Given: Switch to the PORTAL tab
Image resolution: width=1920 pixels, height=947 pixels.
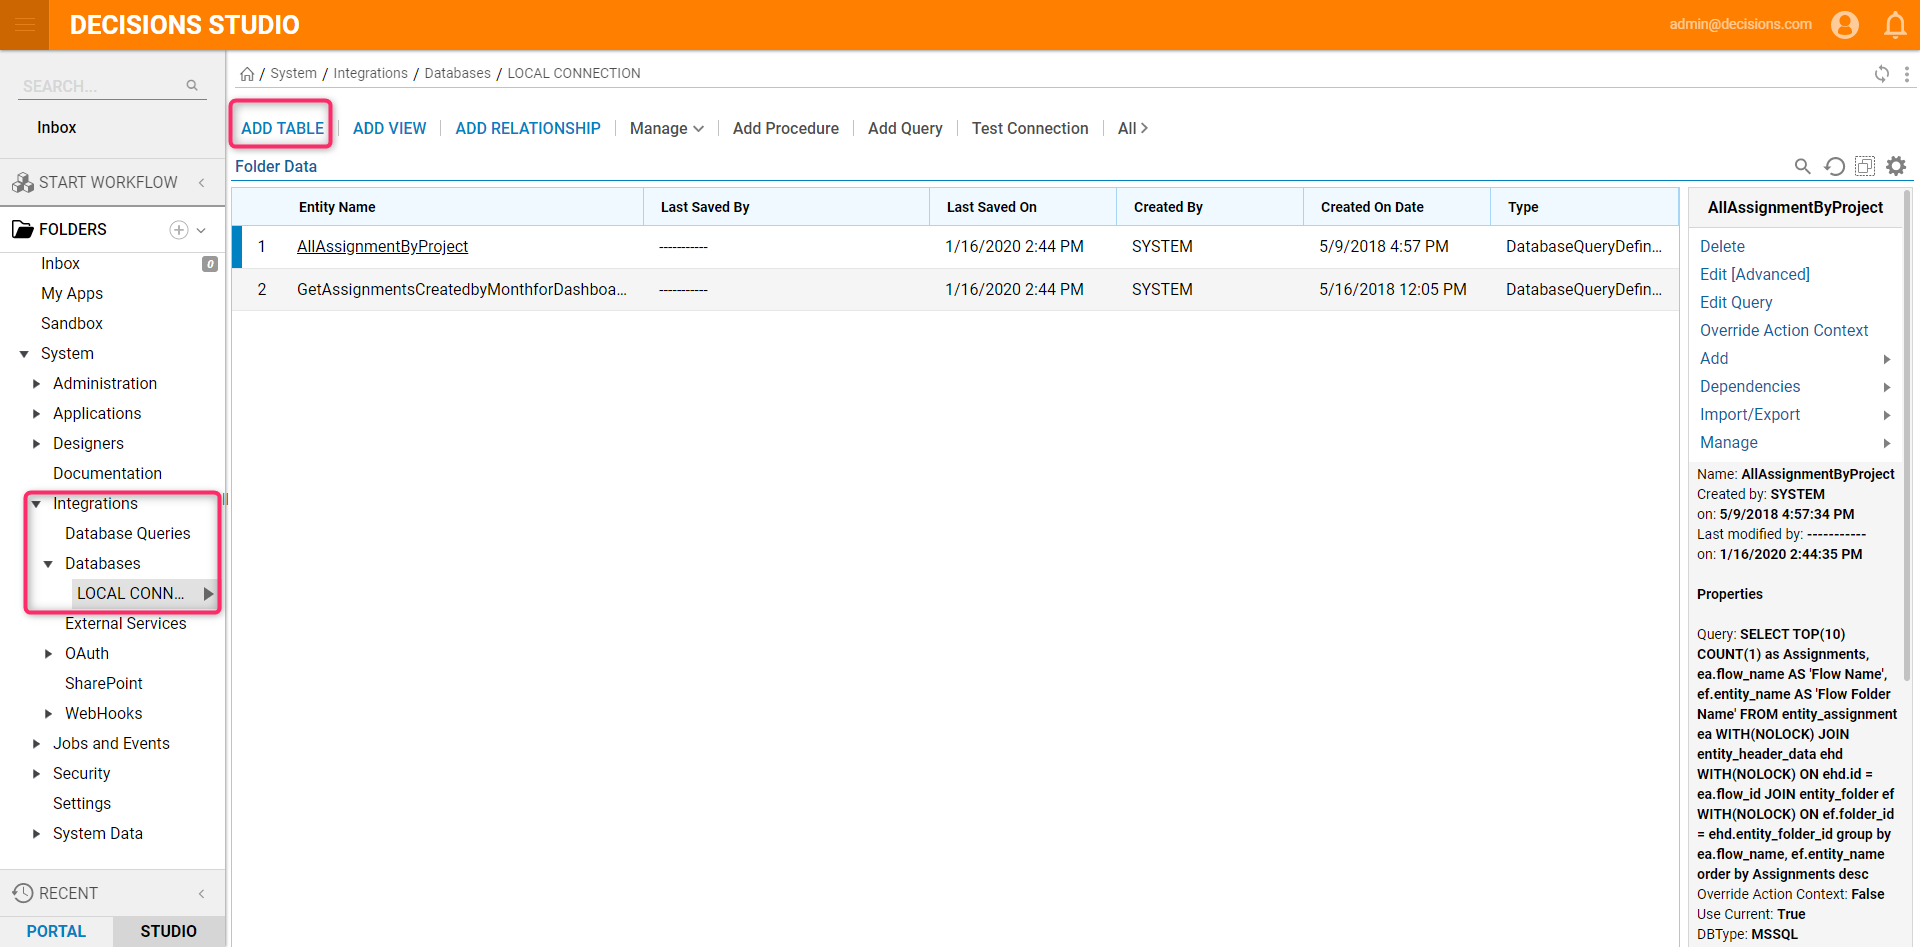Looking at the screenshot, I should pos(56,931).
